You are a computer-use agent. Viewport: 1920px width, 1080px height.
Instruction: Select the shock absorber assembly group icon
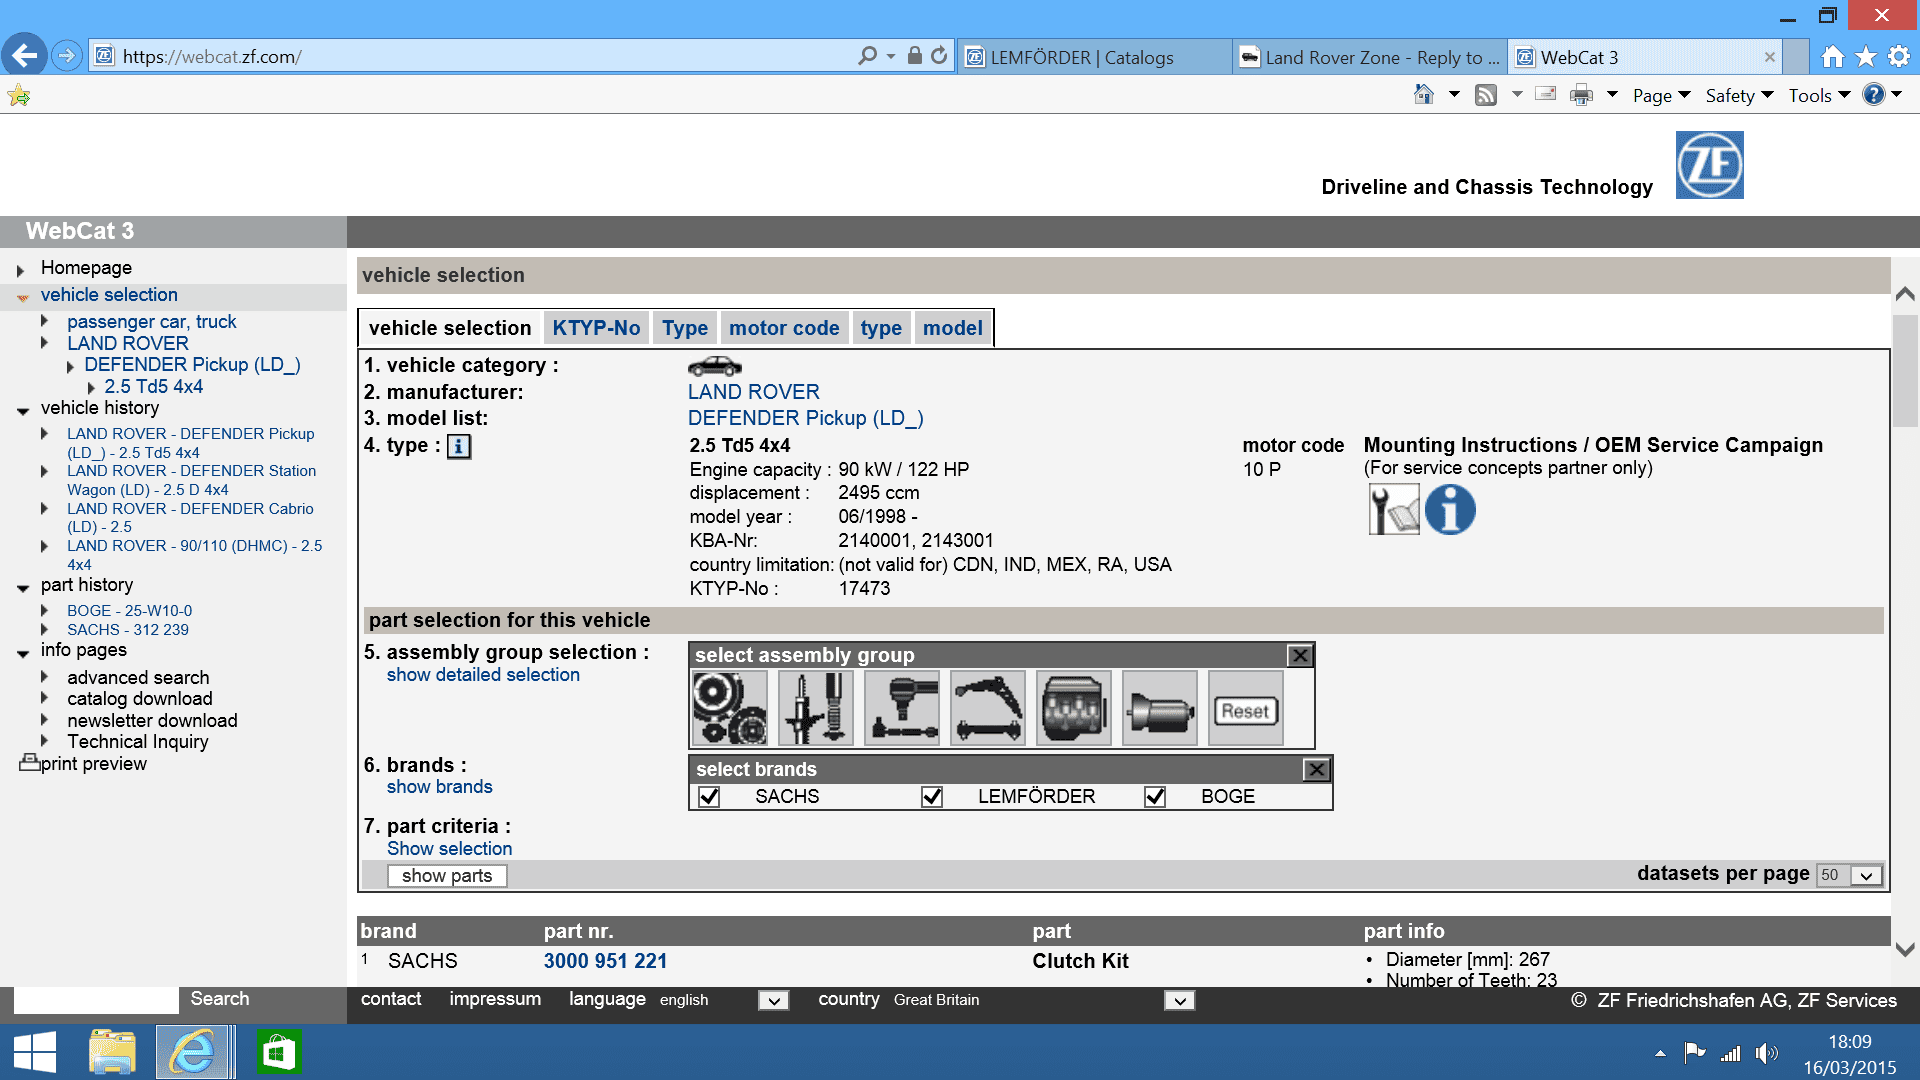tap(816, 708)
